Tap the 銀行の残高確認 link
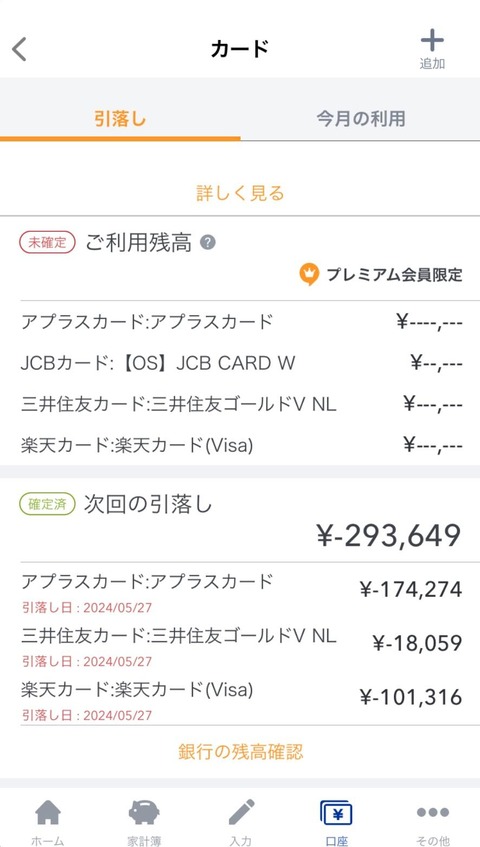480x847 pixels. [240, 751]
